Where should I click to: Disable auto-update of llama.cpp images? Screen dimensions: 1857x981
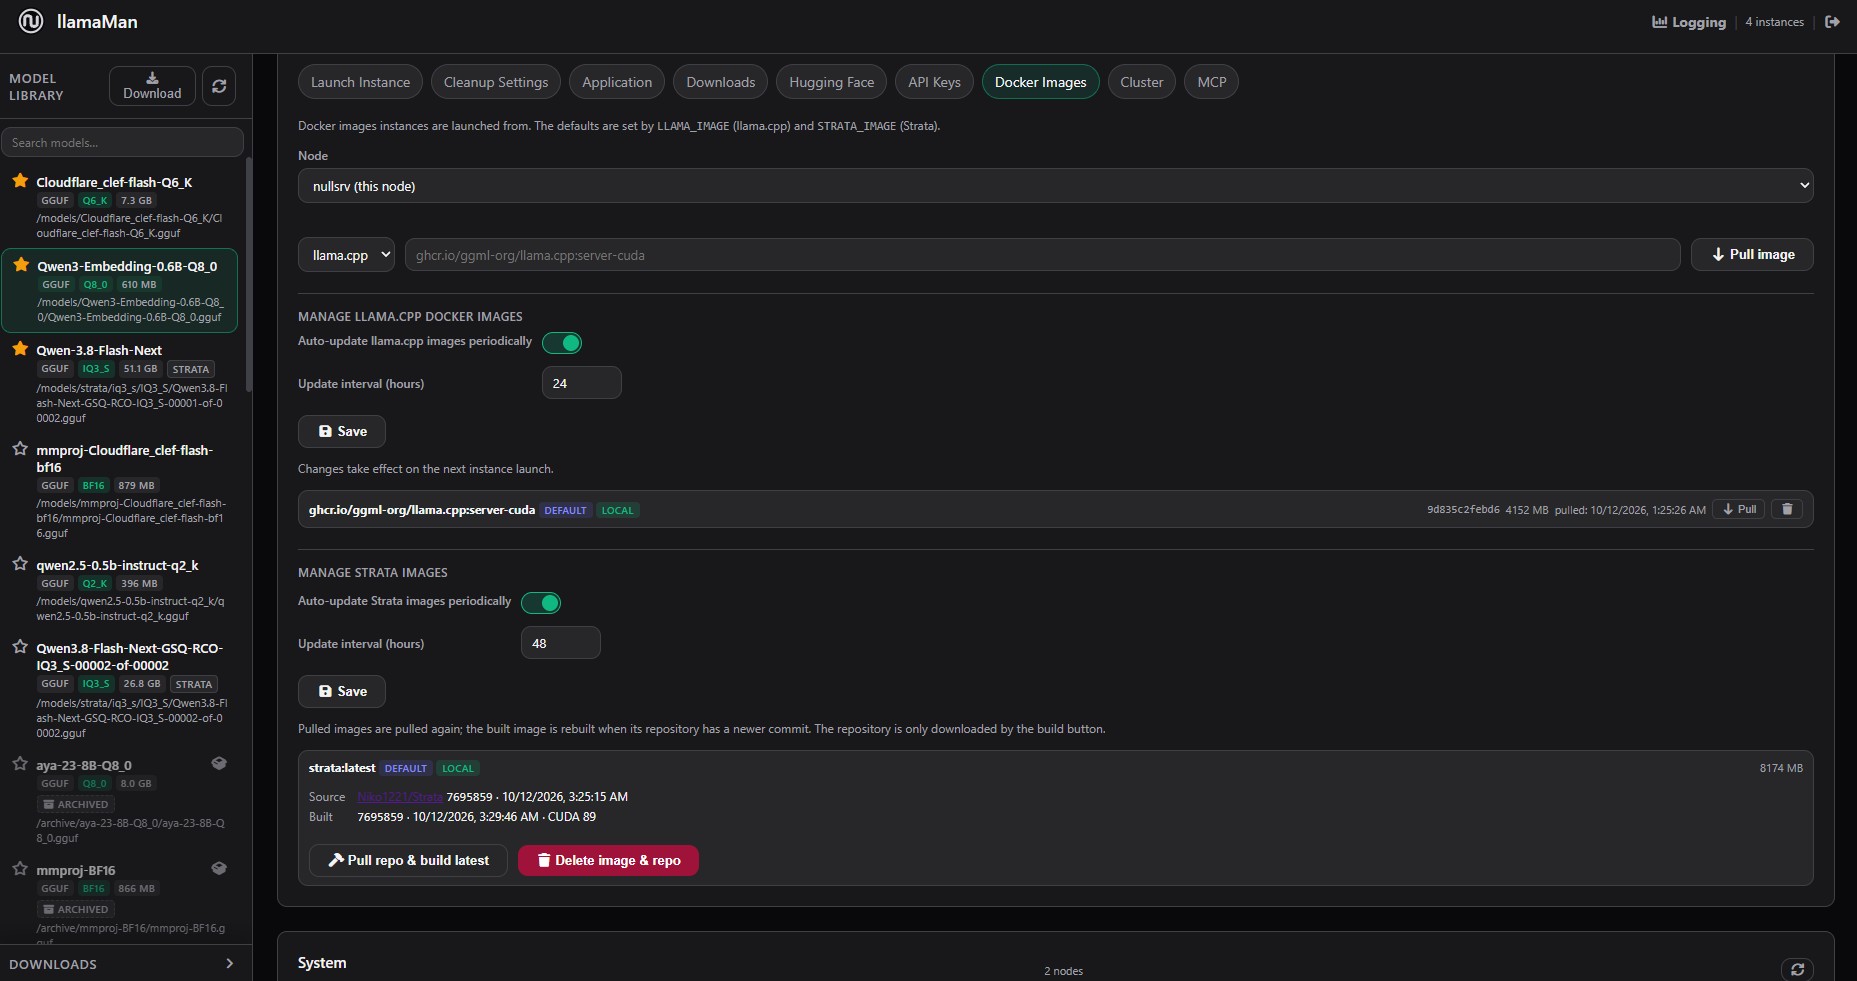tap(562, 343)
